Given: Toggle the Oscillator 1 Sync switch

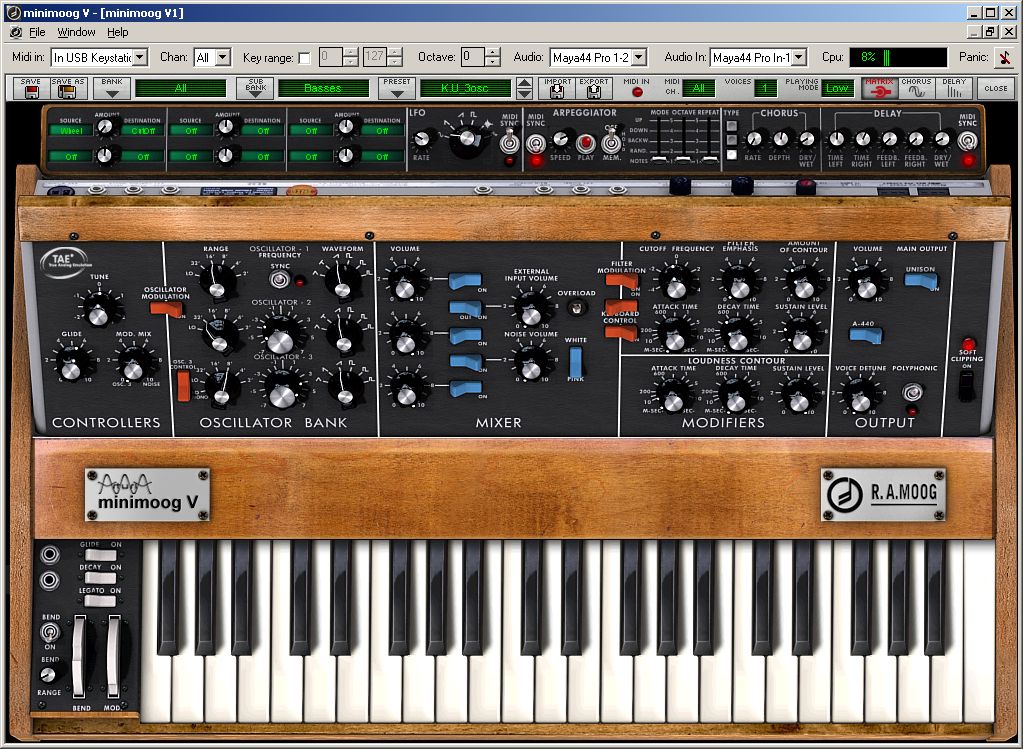Looking at the screenshot, I should point(281,281).
